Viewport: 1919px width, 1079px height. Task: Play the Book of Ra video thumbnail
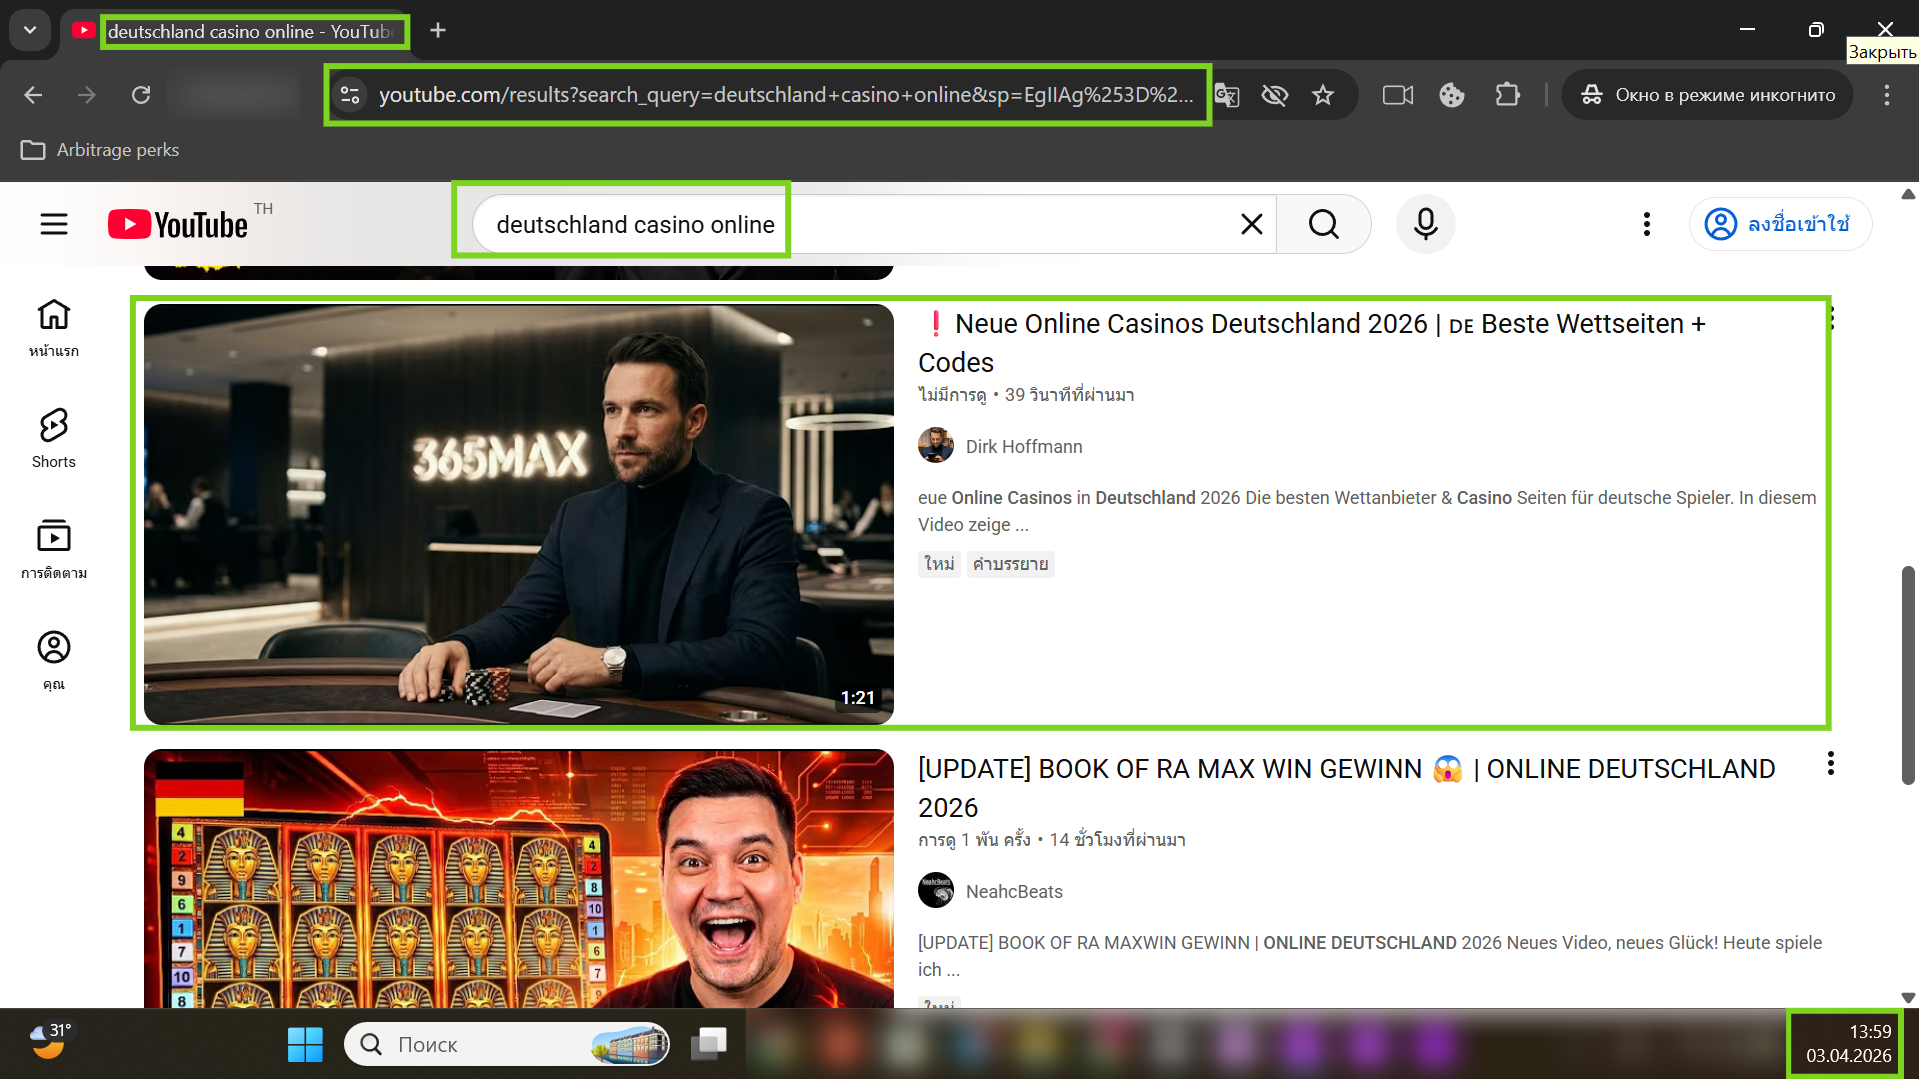[519, 878]
